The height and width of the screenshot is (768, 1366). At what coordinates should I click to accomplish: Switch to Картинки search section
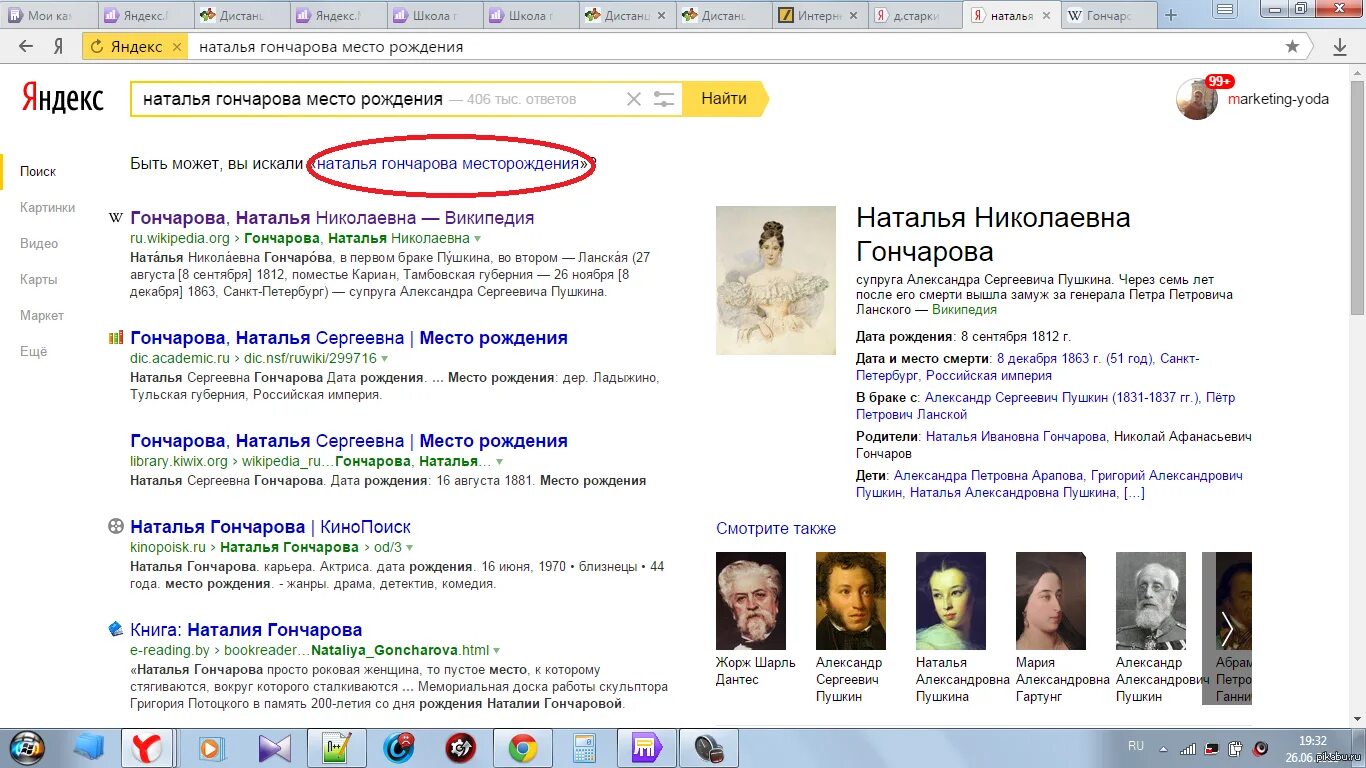tap(47, 208)
